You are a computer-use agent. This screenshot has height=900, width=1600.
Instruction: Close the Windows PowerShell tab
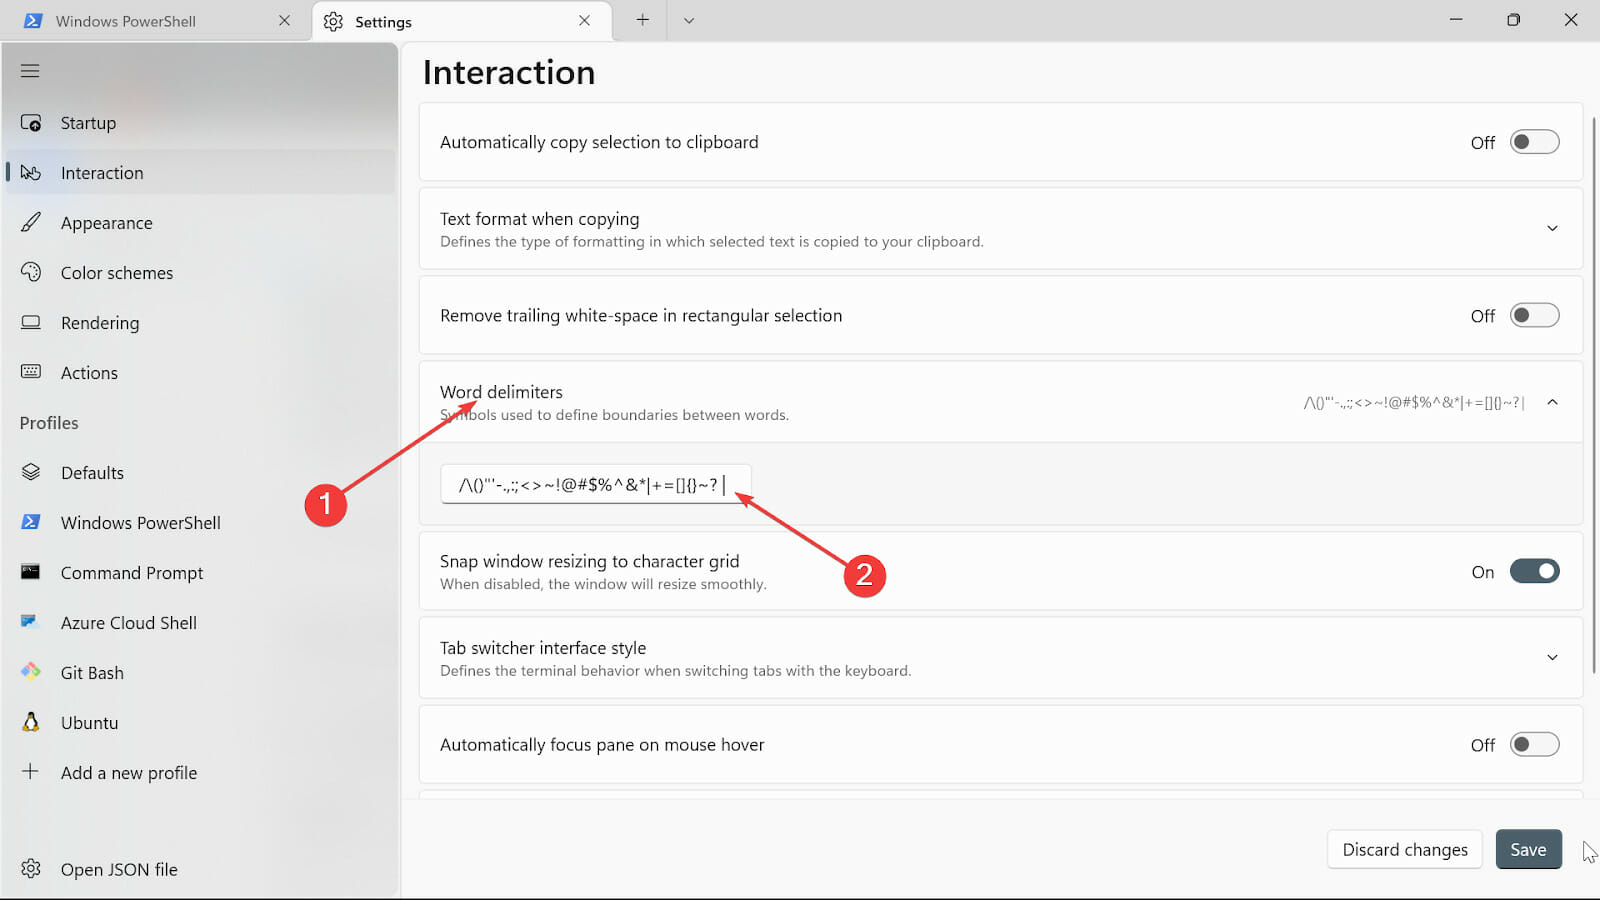tap(284, 20)
